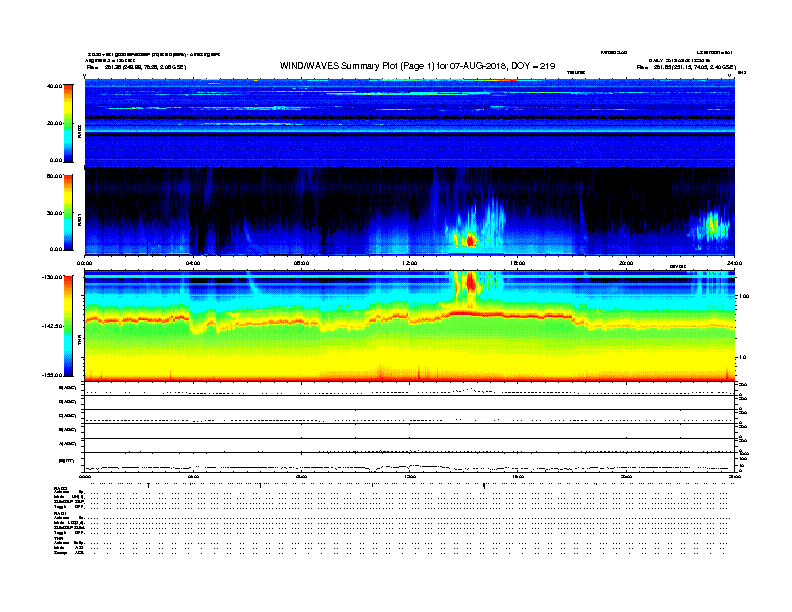Click the TNR color scale bar
The width and height of the screenshot is (792, 612).
coord(68,326)
